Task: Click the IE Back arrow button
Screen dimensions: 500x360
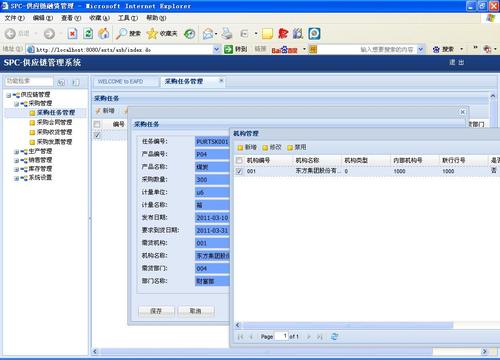Action: [x=10, y=34]
